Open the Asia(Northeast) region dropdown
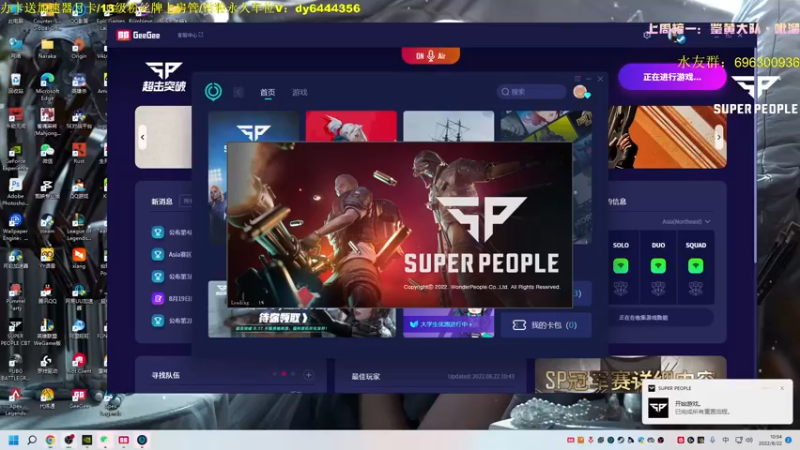The width and height of the screenshot is (800, 450). click(686, 221)
